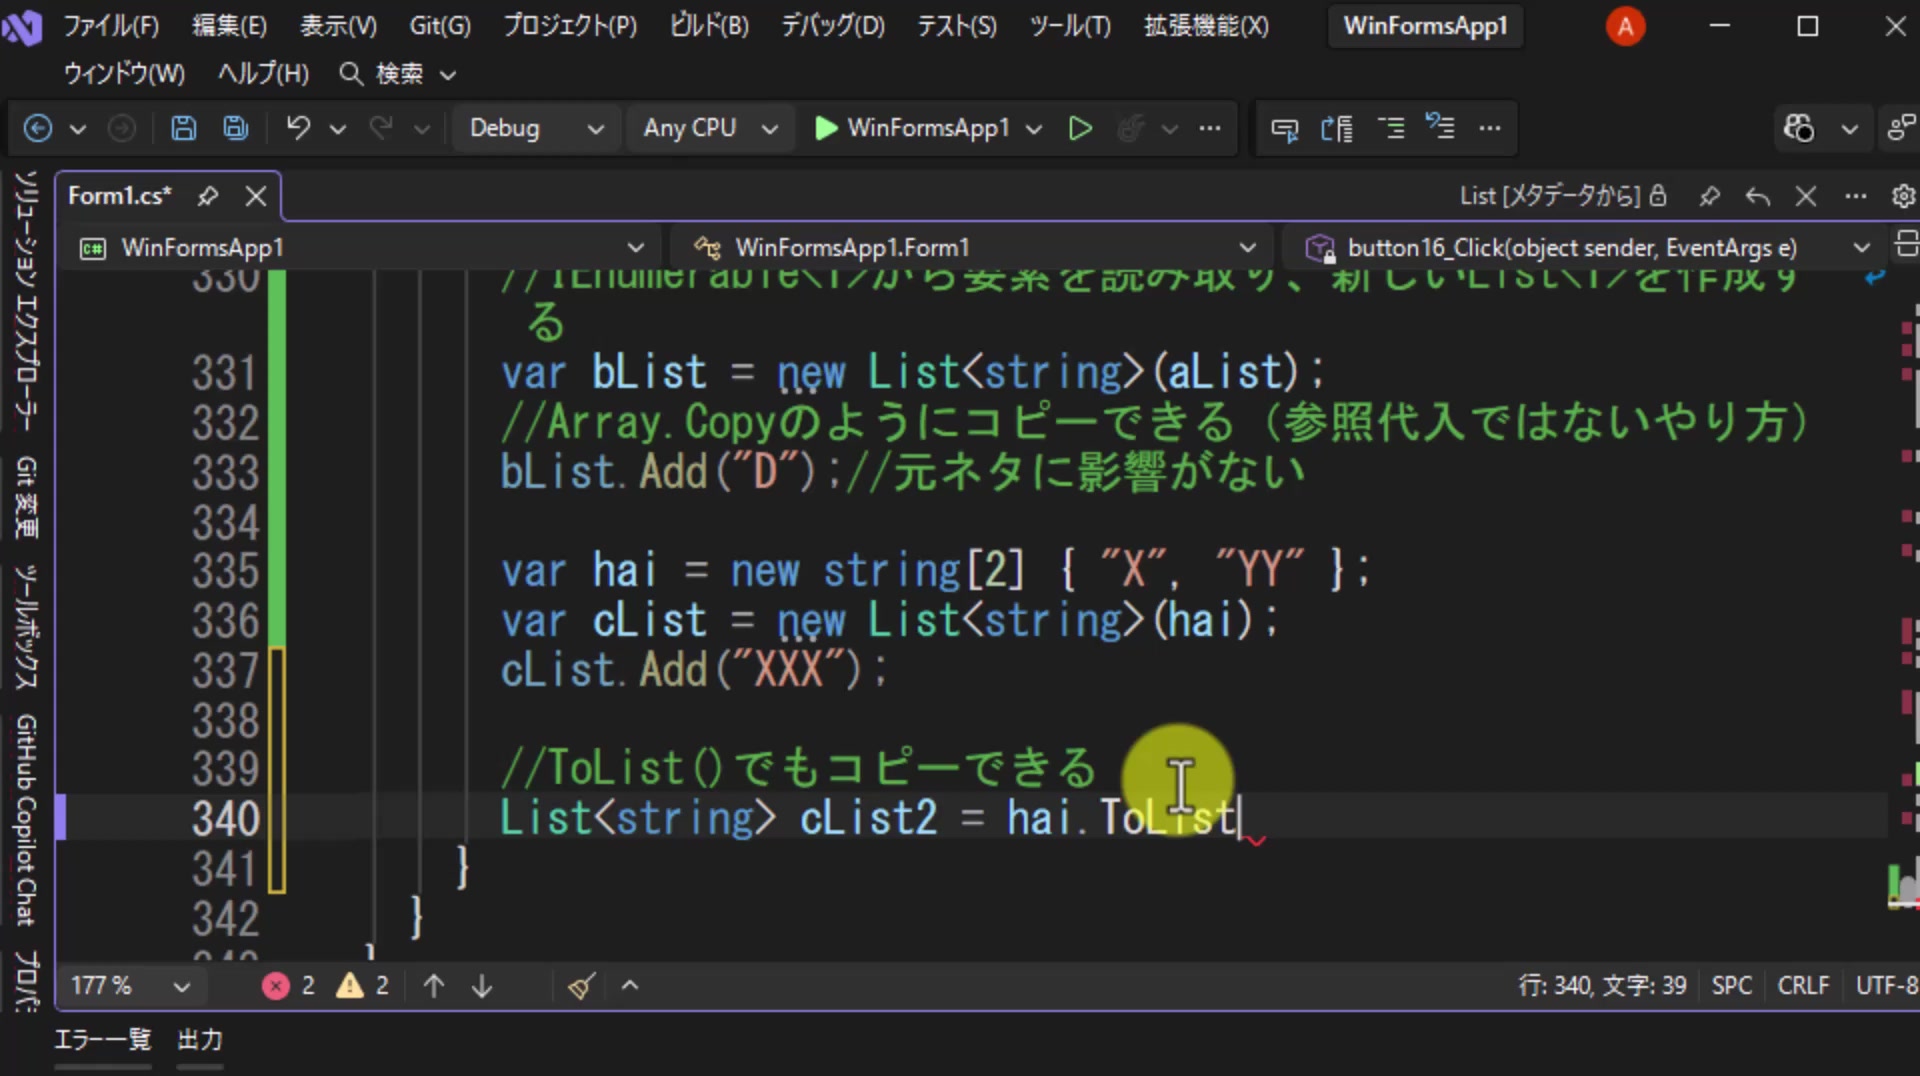This screenshot has width=1920, height=1076.
Task: Close the Form1.cs tab
Action: 256,196
